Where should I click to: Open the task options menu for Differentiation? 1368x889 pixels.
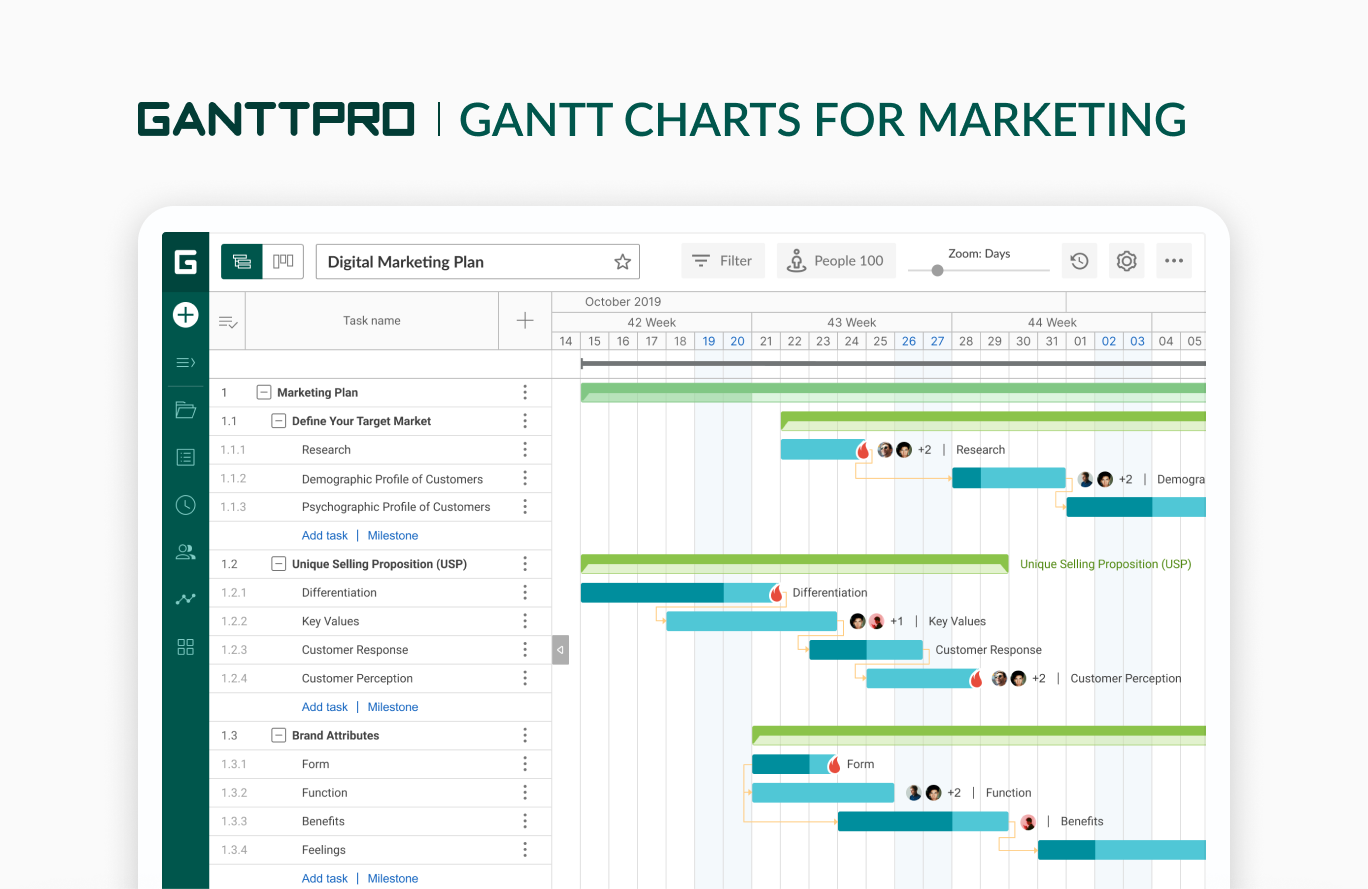tap(525, 592)
